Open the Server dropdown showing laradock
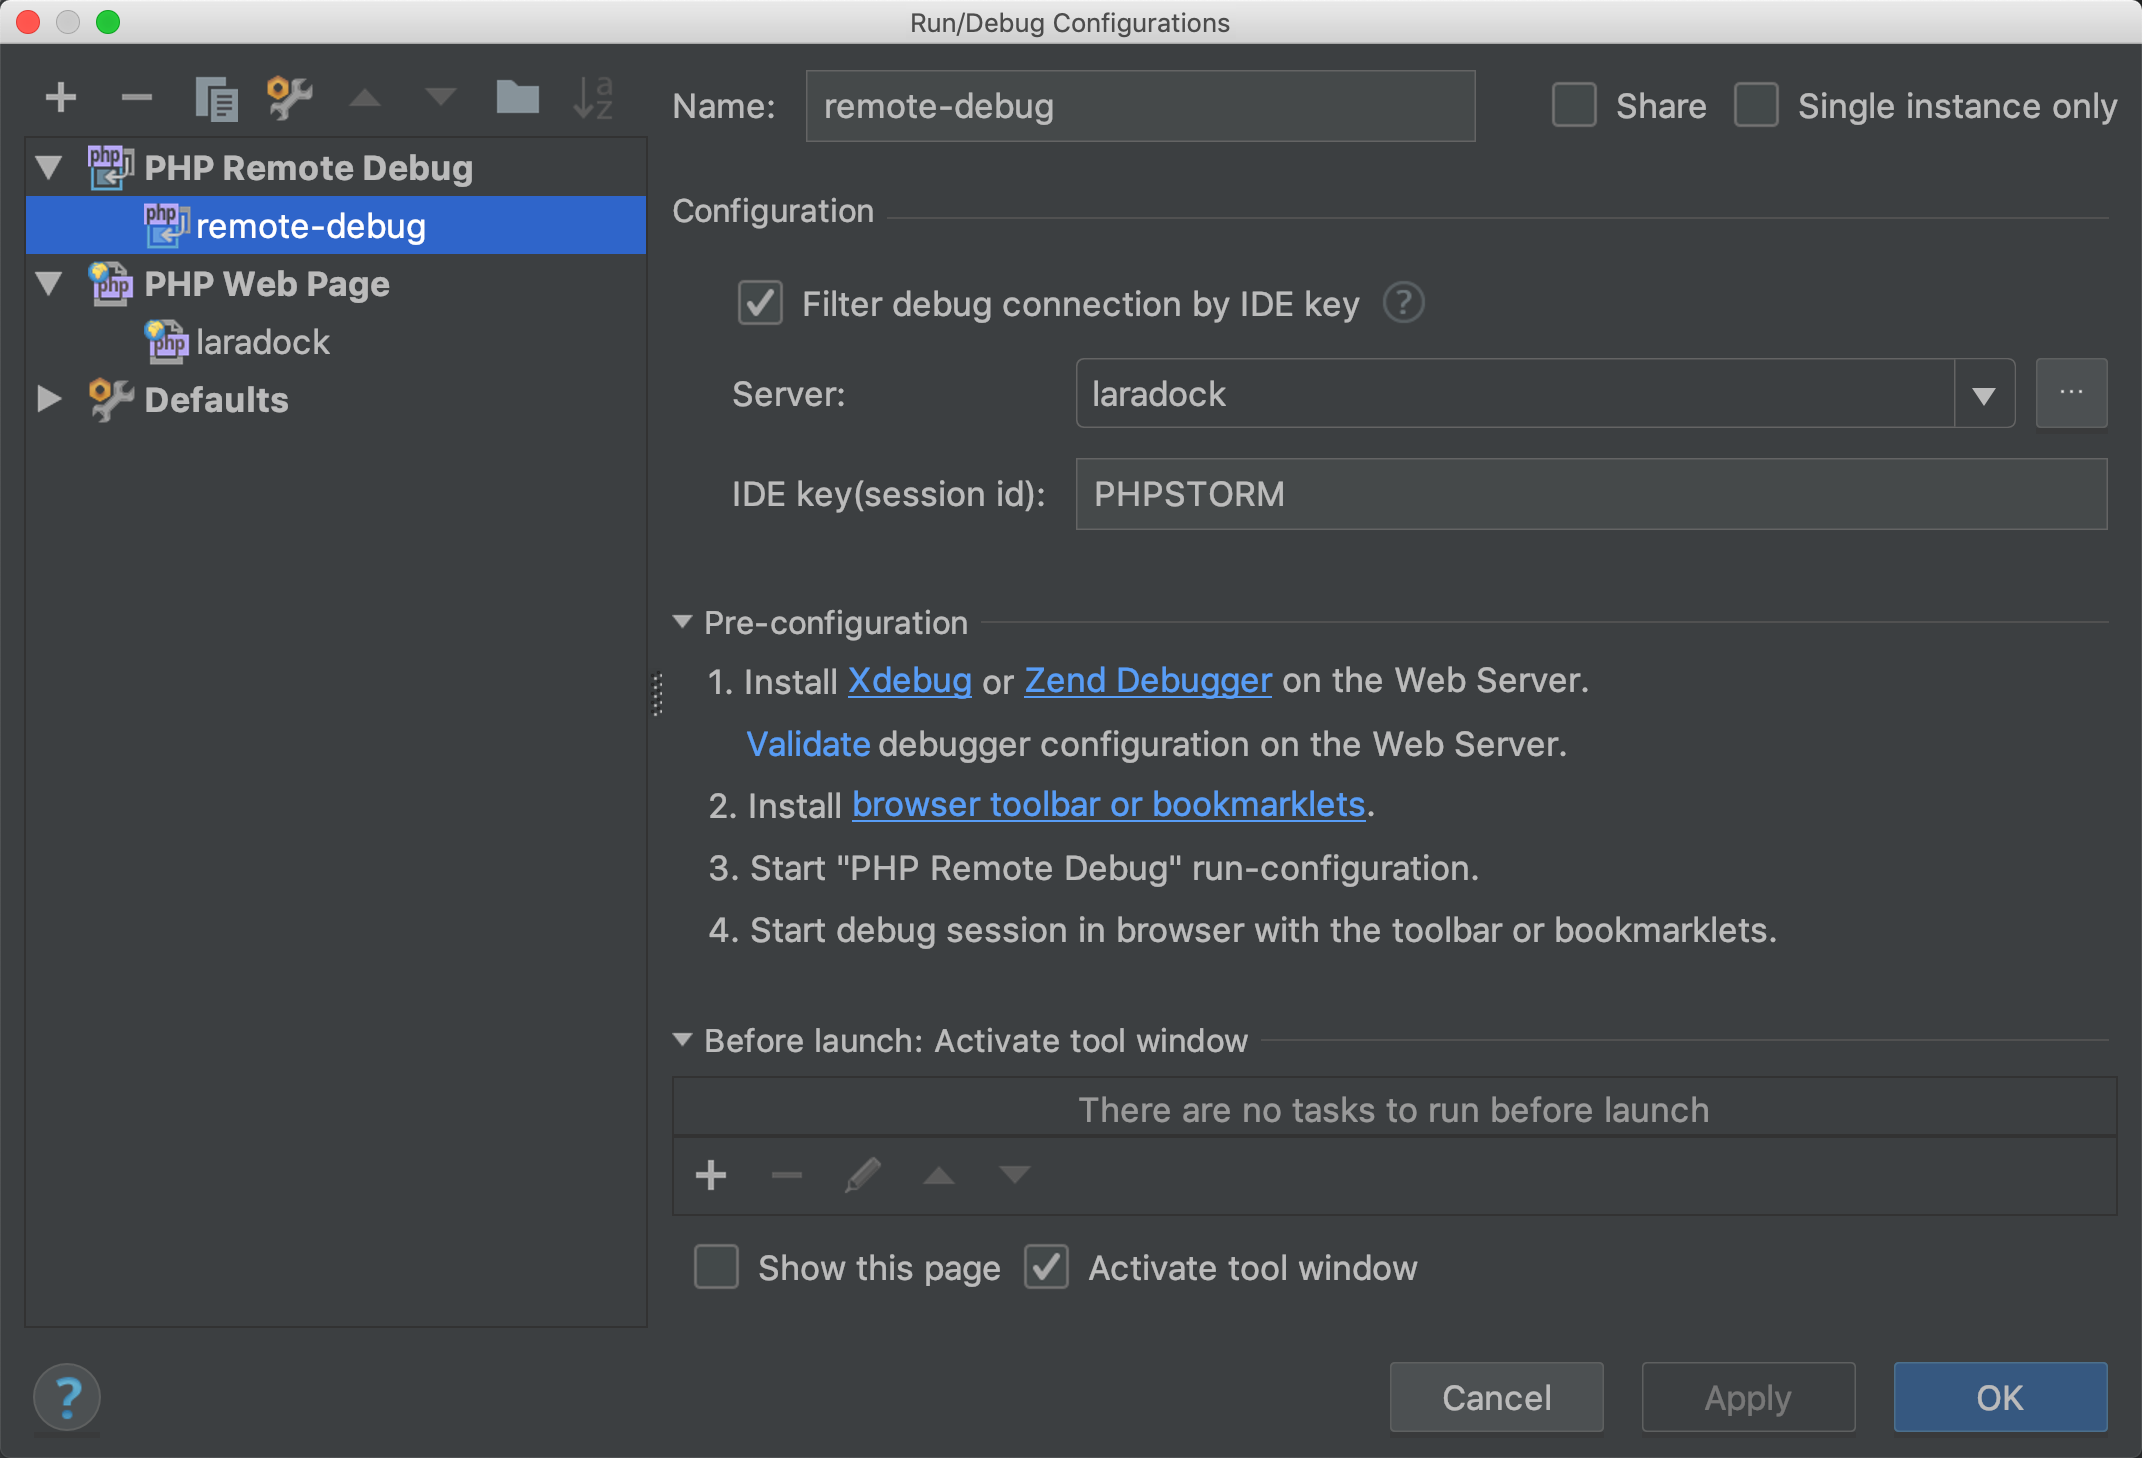The image size is (2142, 1458). [x=1984, y=395]
